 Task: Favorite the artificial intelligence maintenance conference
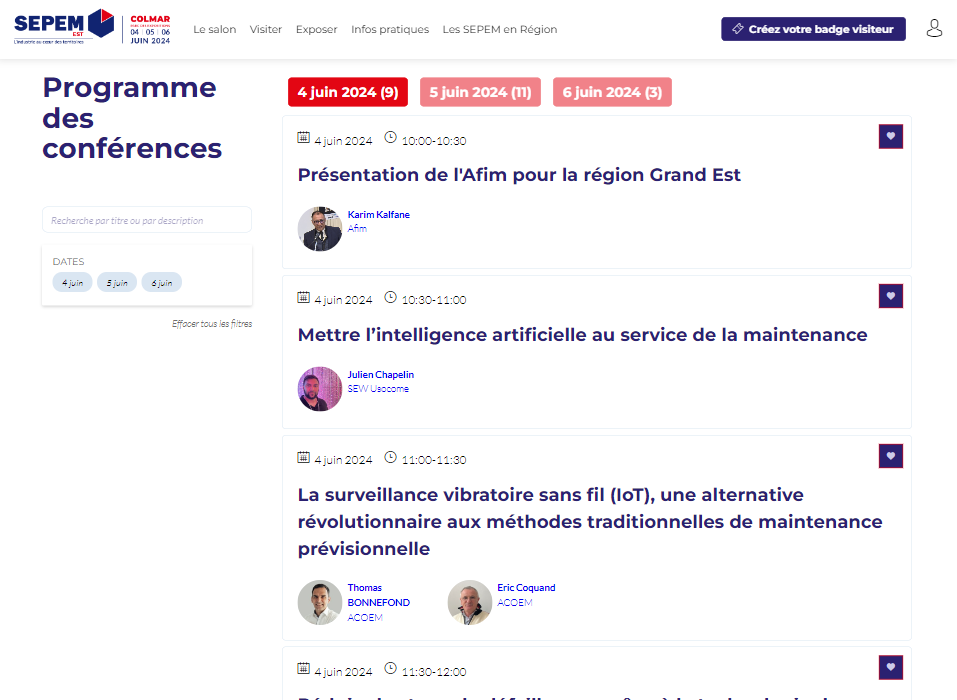(x=890, y=296)
